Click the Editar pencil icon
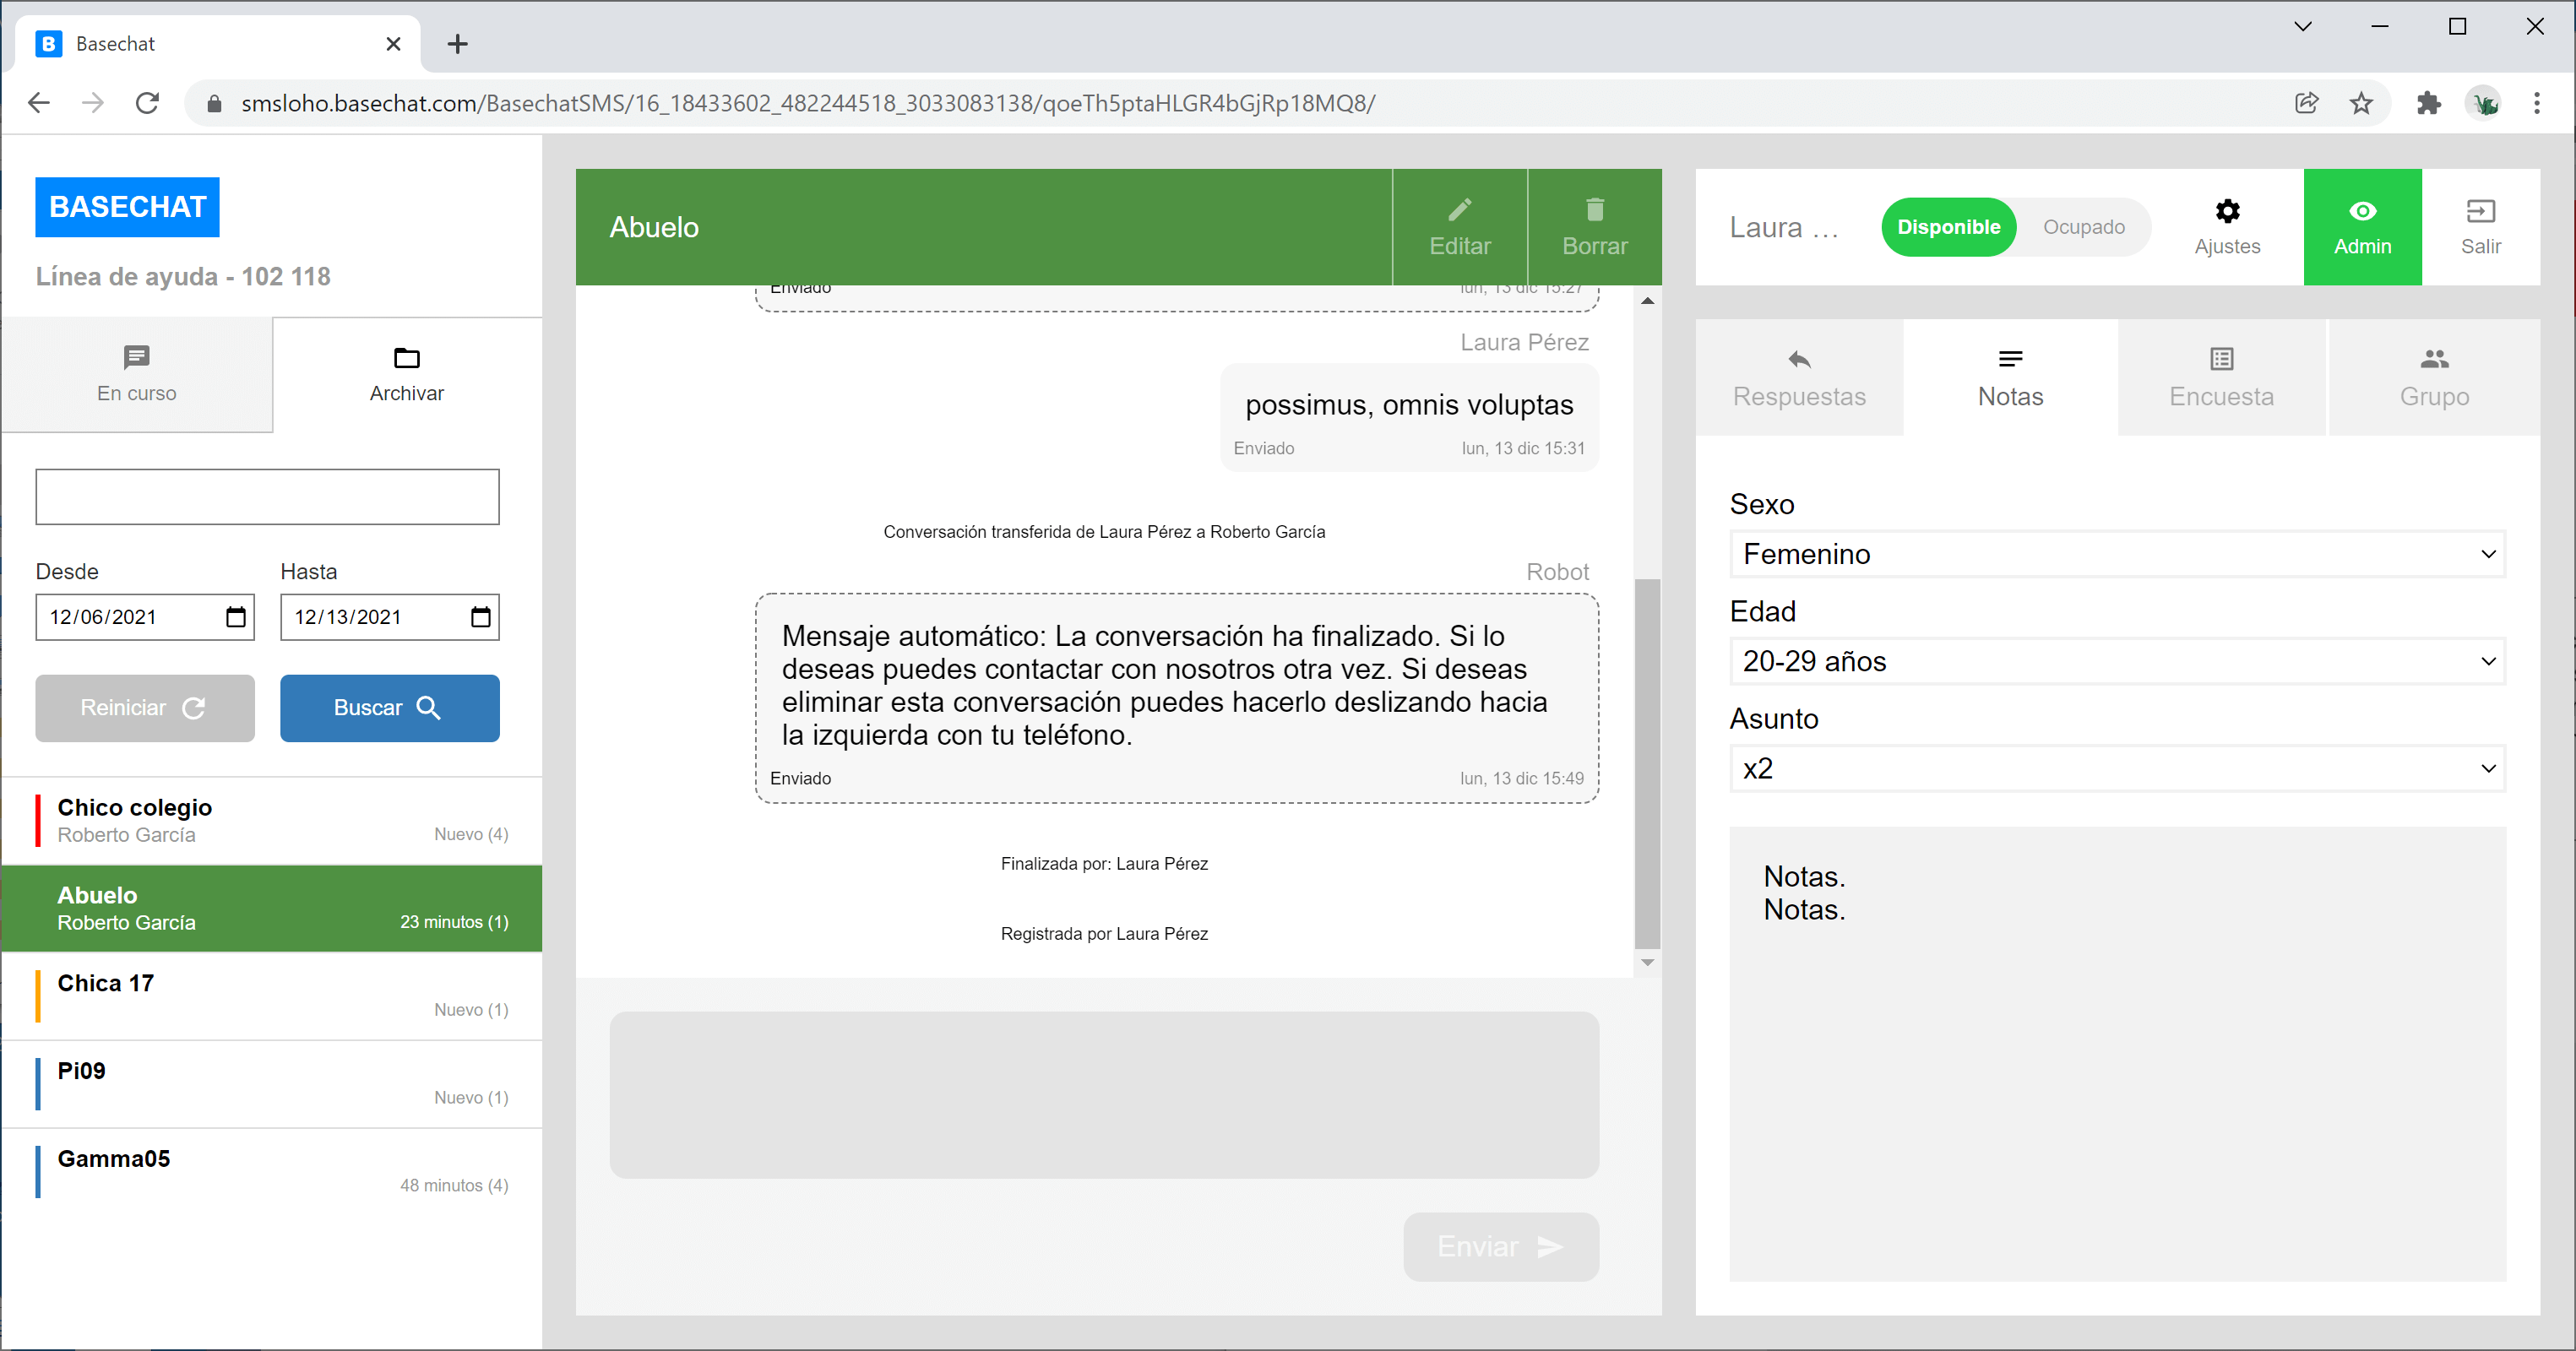2576x1351 pixels. pos(1459,210)
